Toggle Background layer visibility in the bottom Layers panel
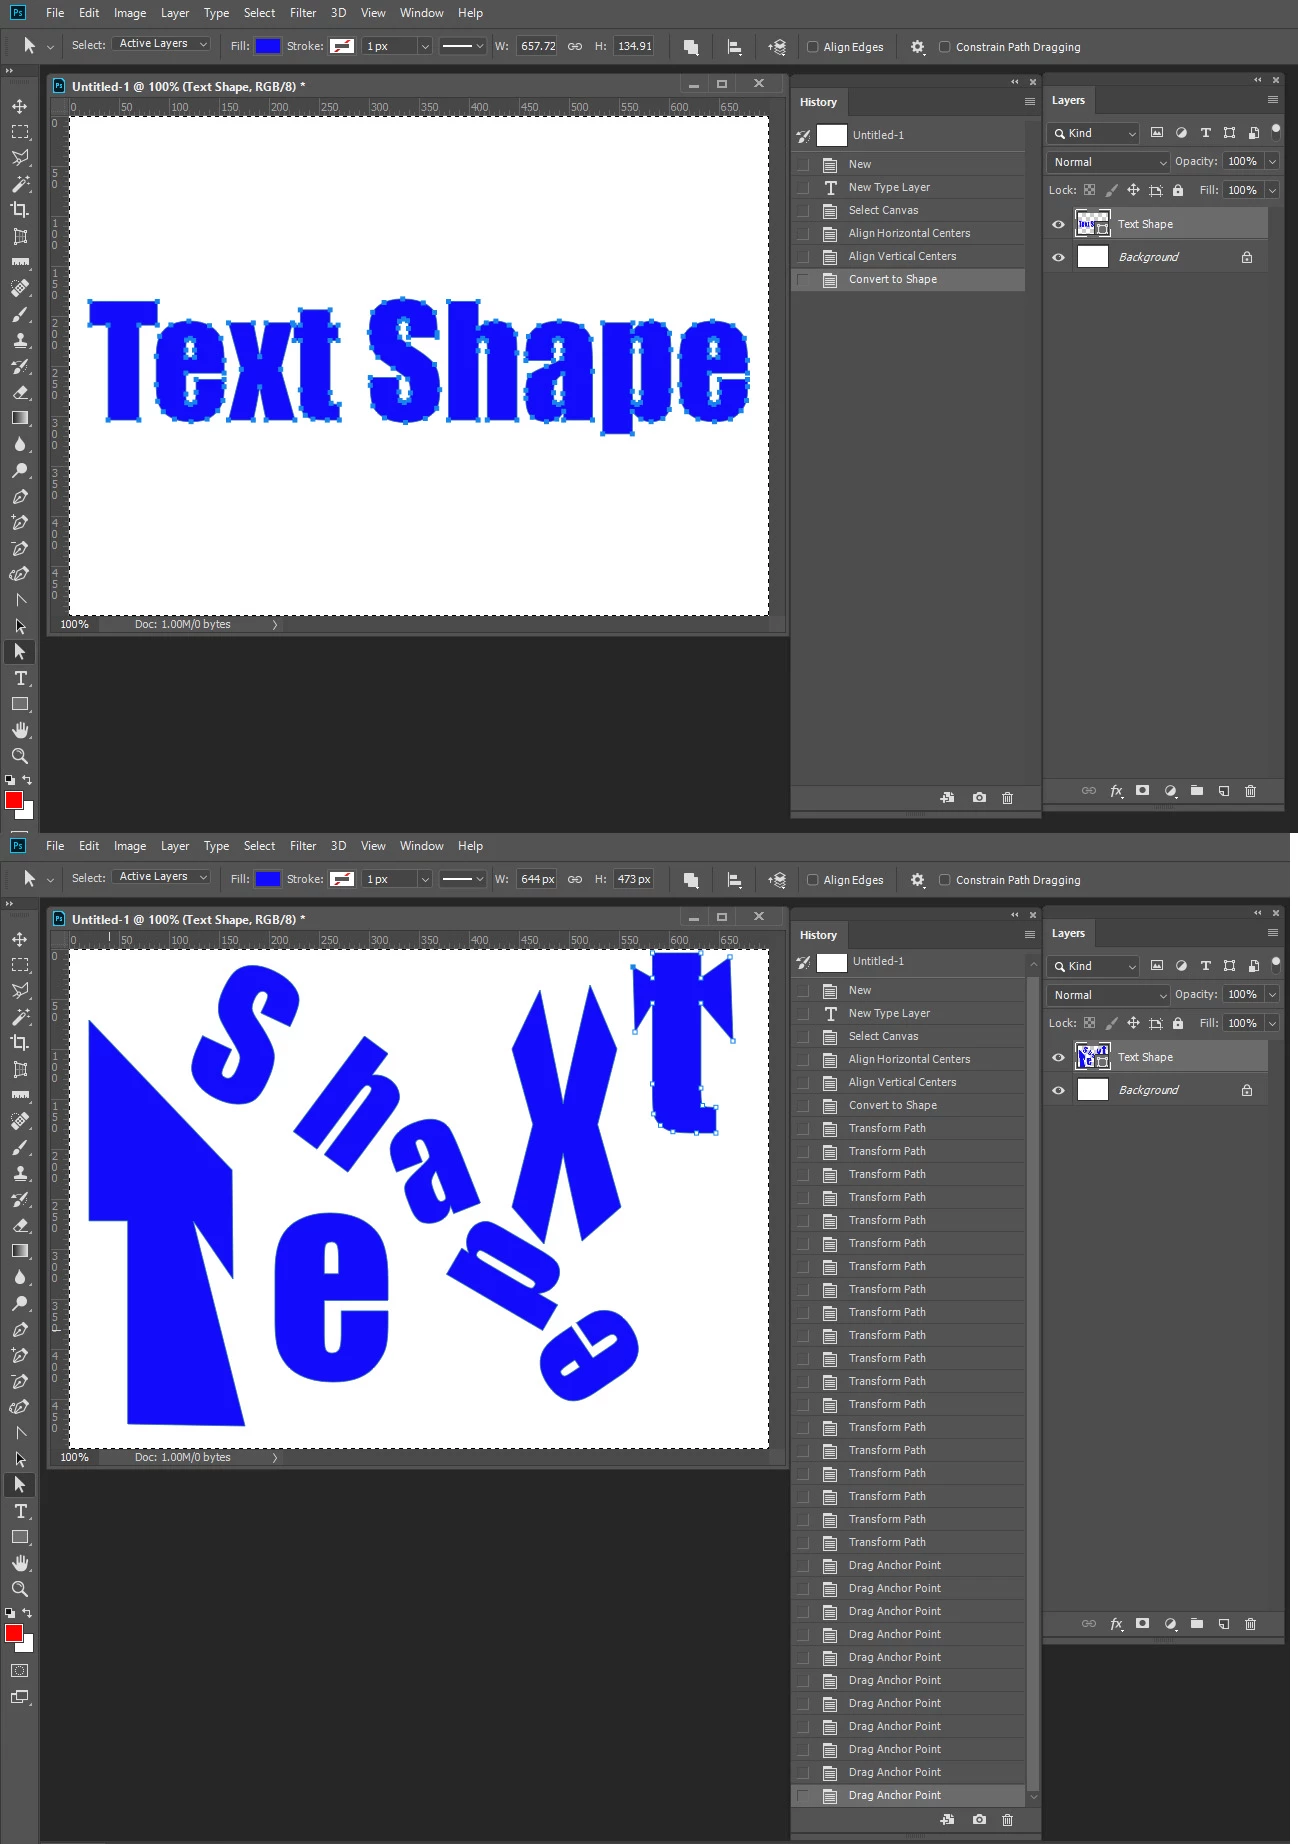The image size is (1298, 1844). tap(1058, 1090)
